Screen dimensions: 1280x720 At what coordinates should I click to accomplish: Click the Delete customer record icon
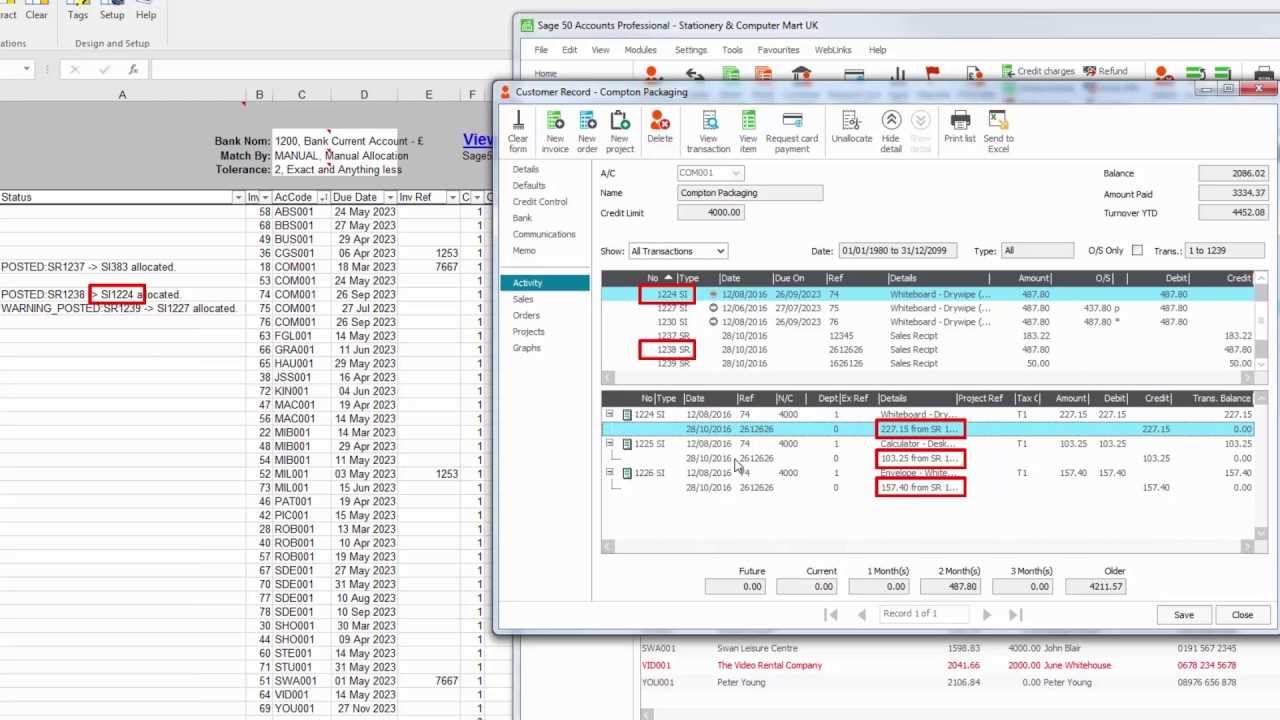[660, 127]
